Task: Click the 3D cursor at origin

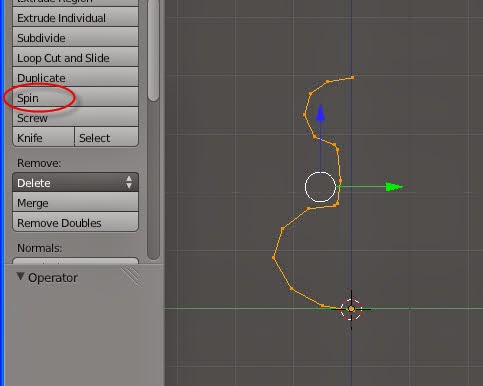Action: pyautogui.click(x=351, y=309)
